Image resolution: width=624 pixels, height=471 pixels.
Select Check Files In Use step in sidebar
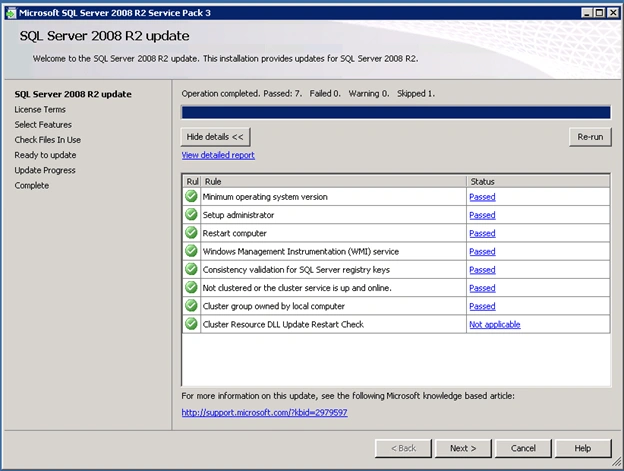(47, 140)
